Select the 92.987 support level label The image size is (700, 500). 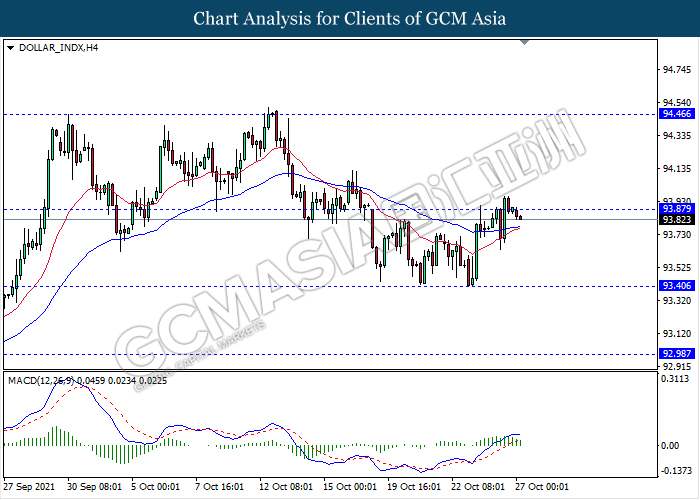tap(677, 354)
